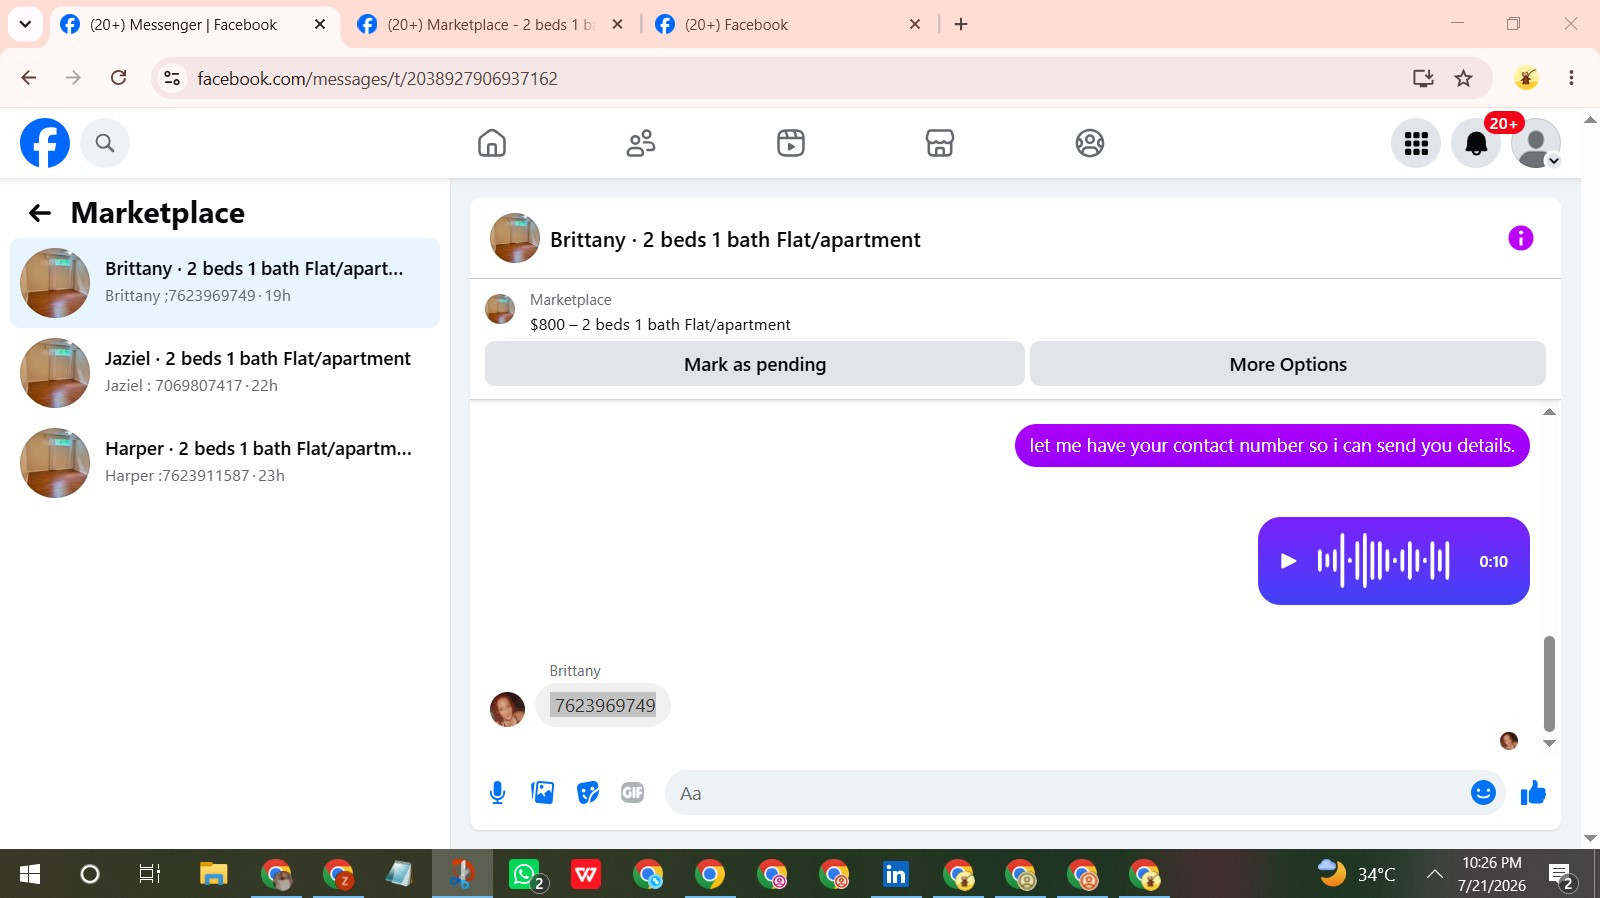Choose a GIF icon
Viewport: 1600px width, 898px height.
(632, 793)
